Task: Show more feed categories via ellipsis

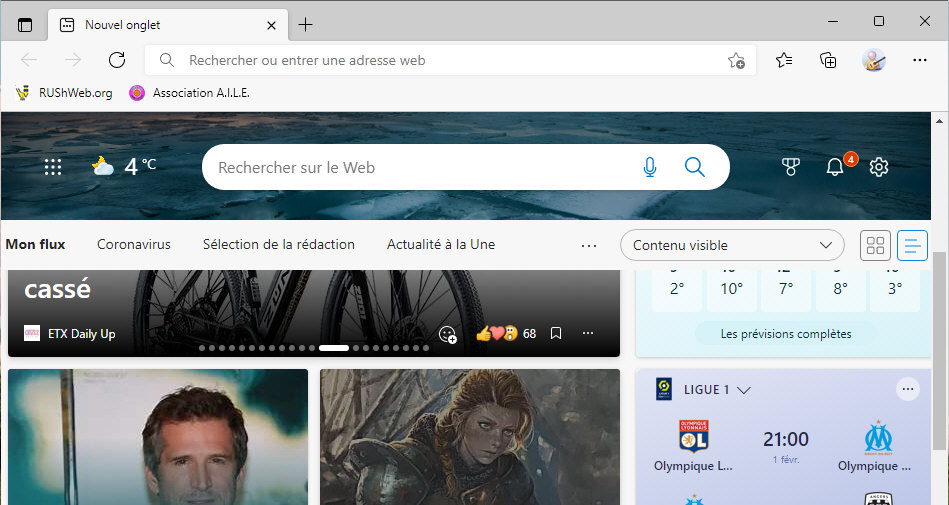Action: 589,245
